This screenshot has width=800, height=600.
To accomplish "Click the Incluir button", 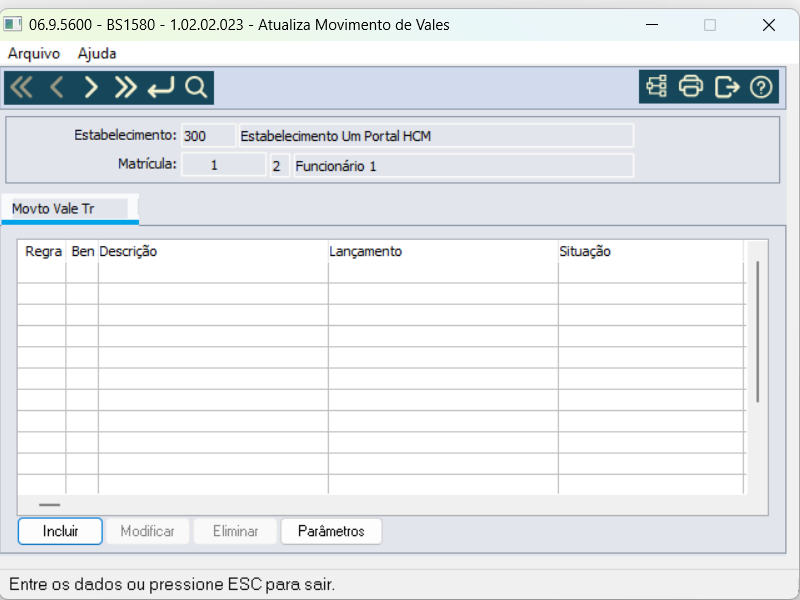I will [x=60, y=531].
